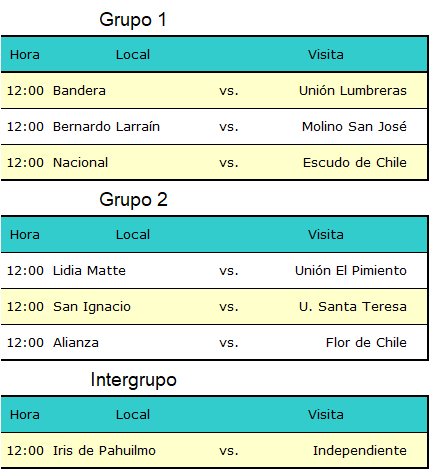Click Hora column header in Grupo 1
This screenshot has width=429, height=469.
pos(25,55)
